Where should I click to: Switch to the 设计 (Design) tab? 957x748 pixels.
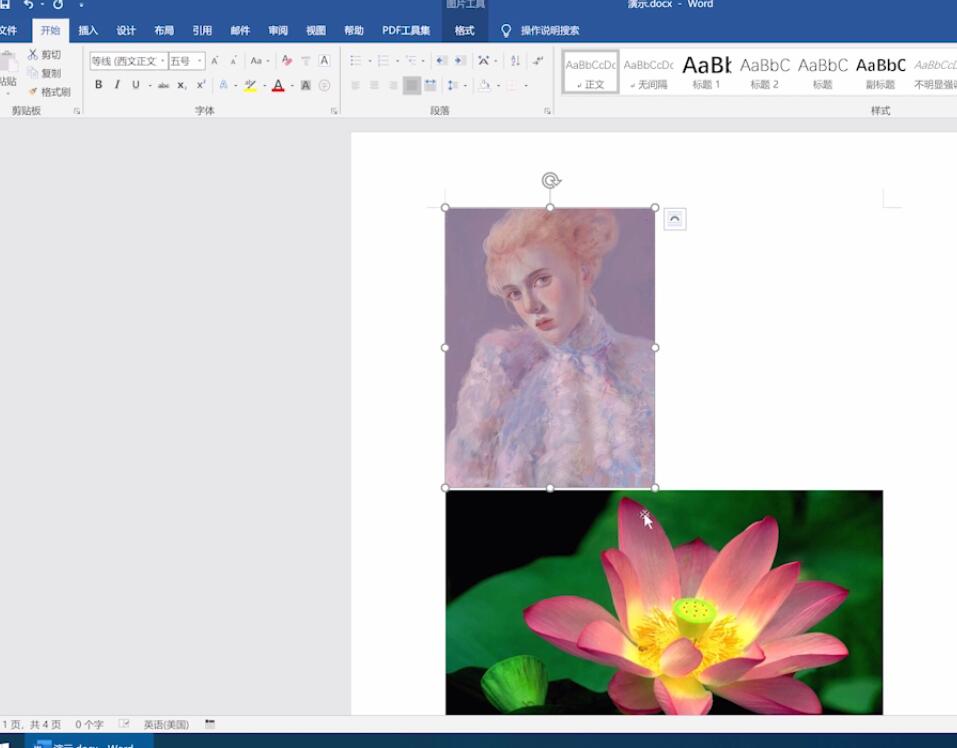pyautogui.click(x=126, y=31)
